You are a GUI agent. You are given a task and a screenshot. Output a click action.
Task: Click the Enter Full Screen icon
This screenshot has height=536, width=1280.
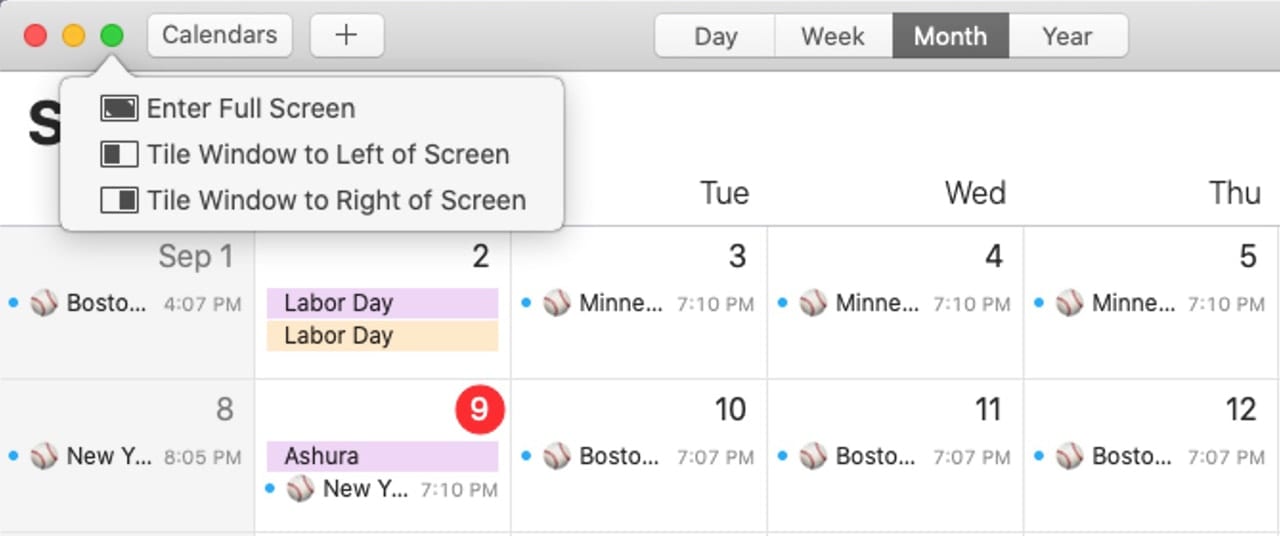119,108
